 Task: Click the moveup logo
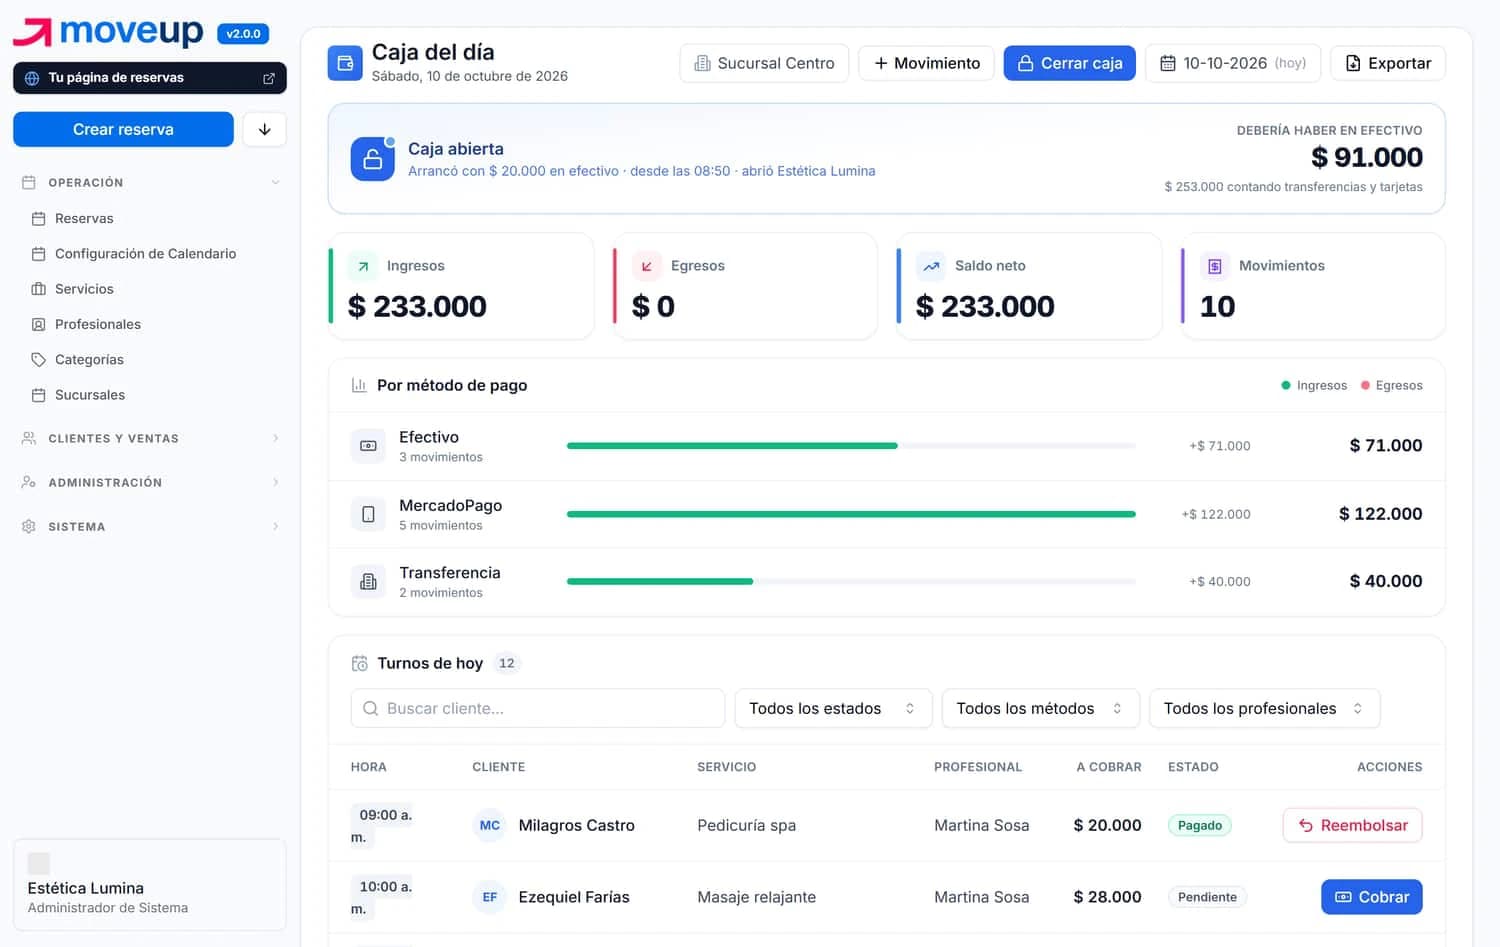coord(108,32)
